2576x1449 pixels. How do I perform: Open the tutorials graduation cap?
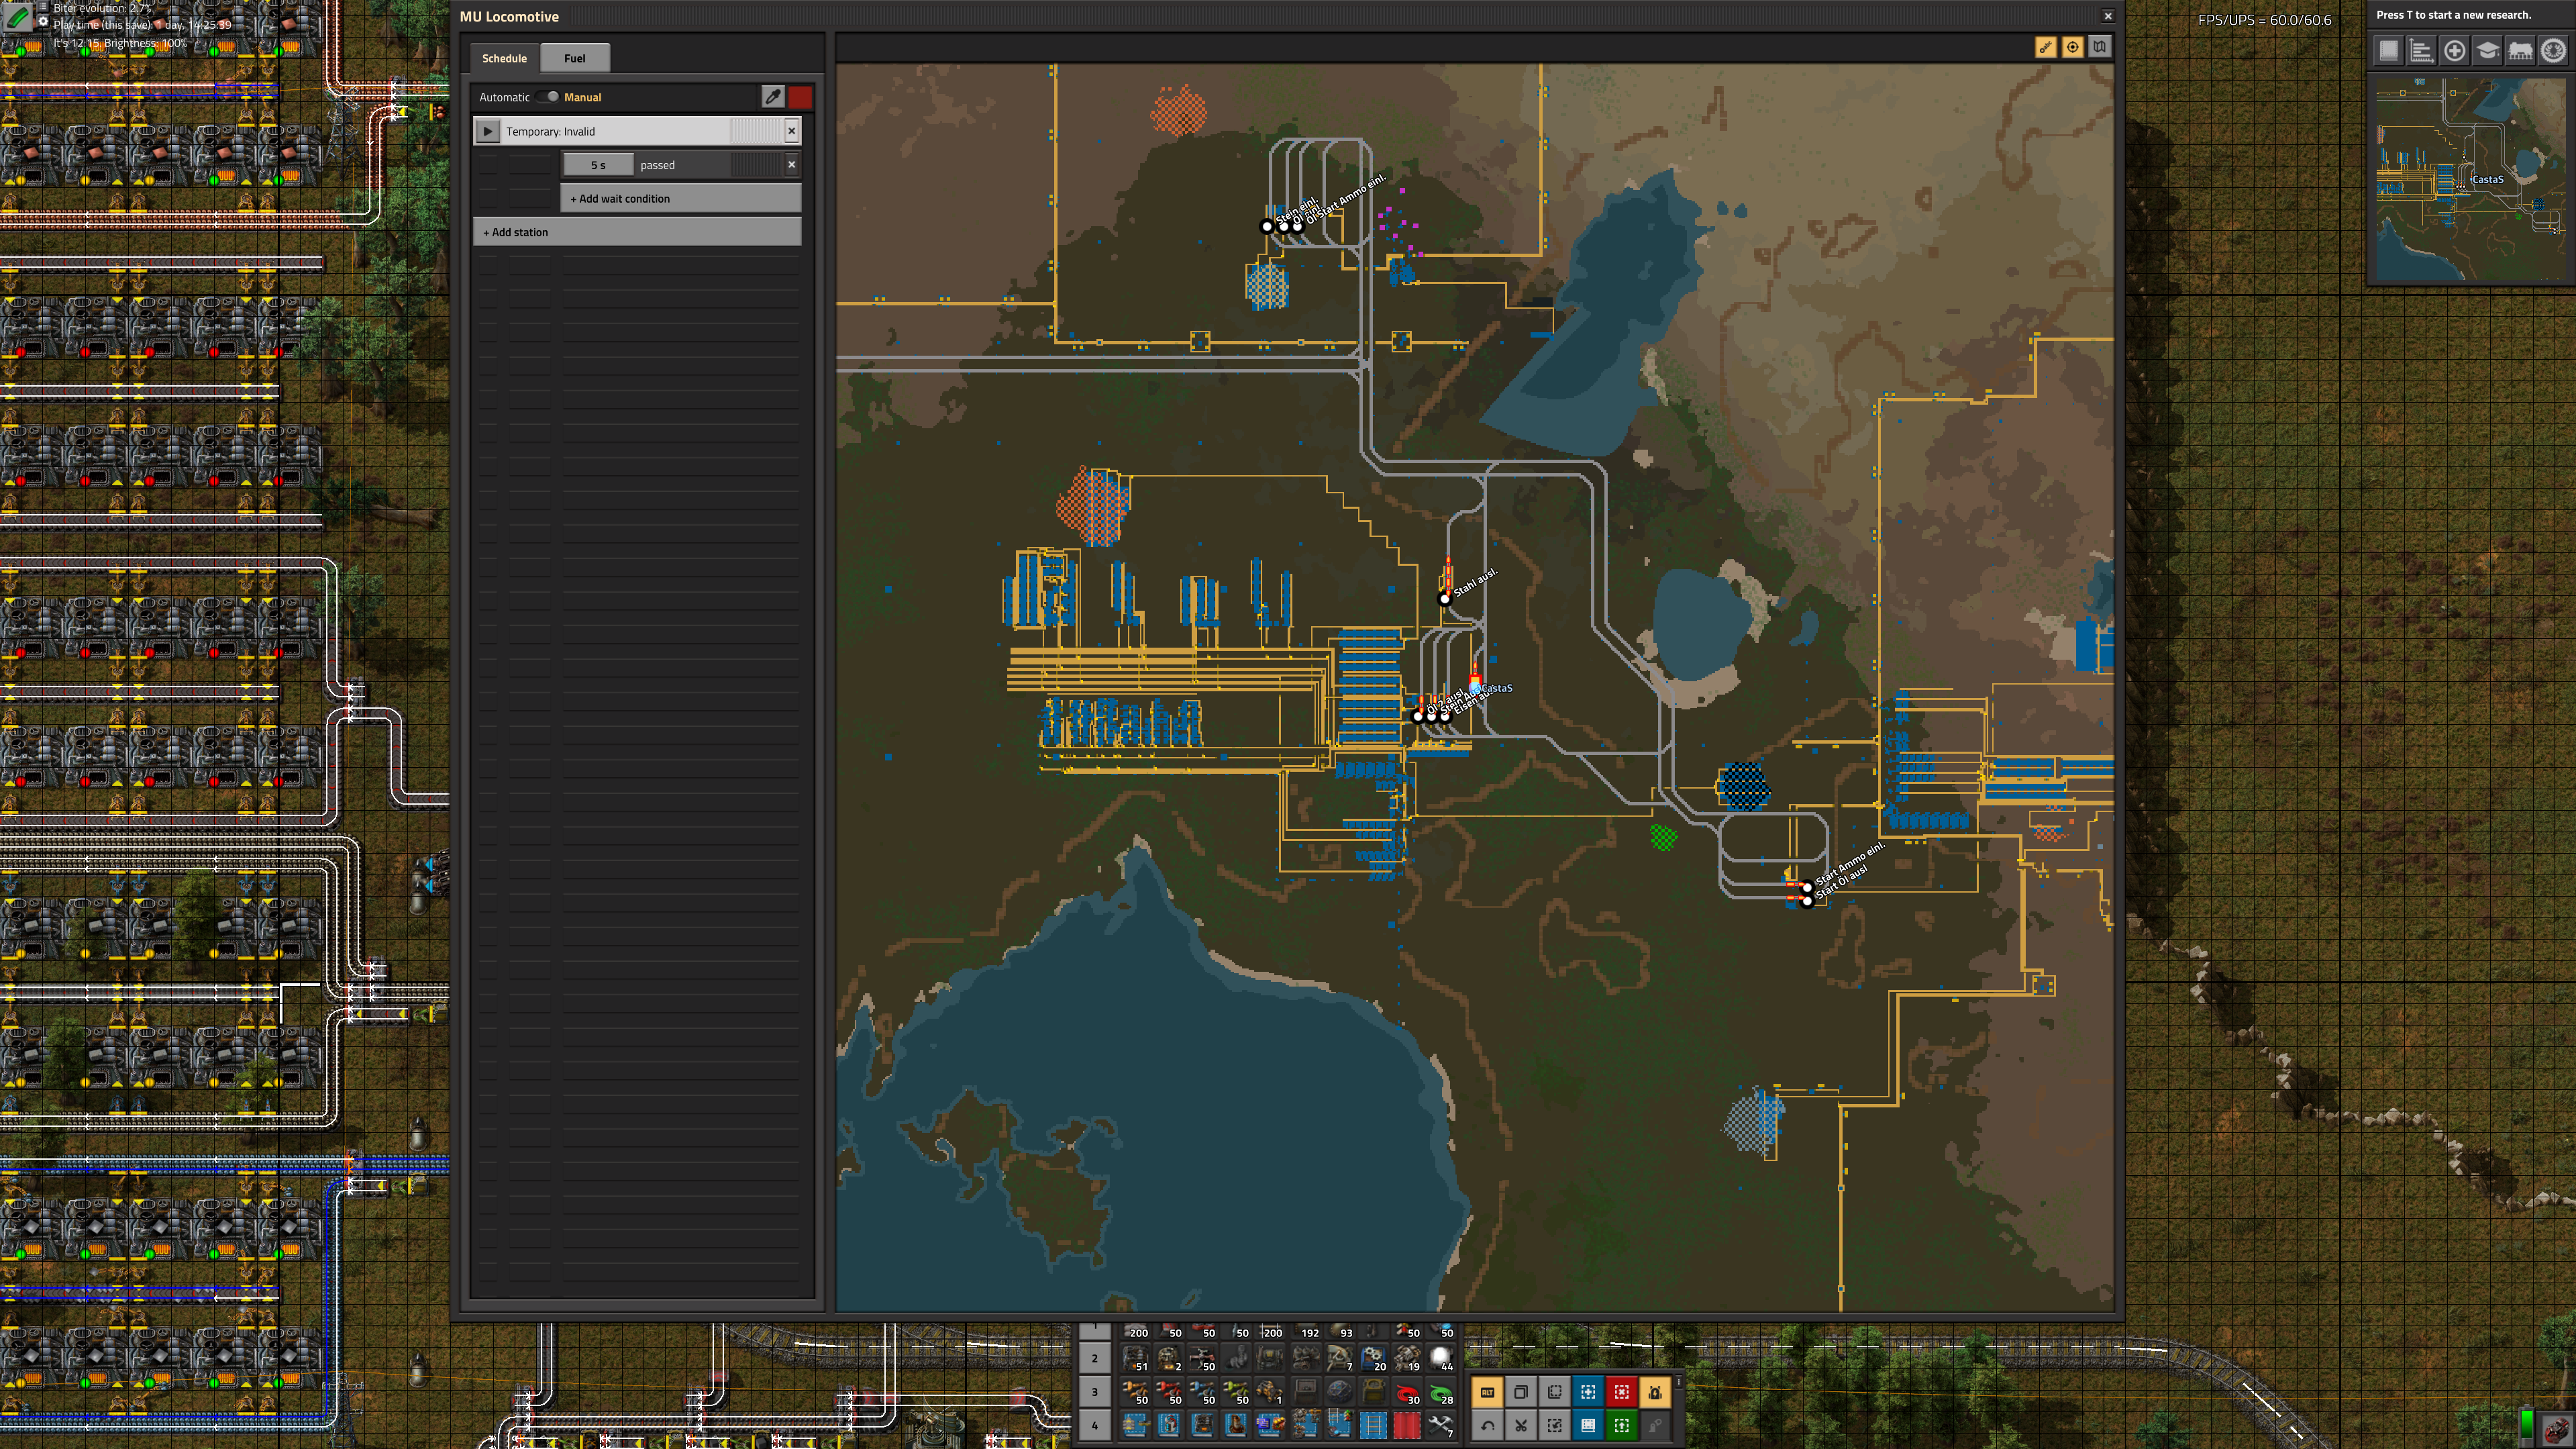point(2487,51)
